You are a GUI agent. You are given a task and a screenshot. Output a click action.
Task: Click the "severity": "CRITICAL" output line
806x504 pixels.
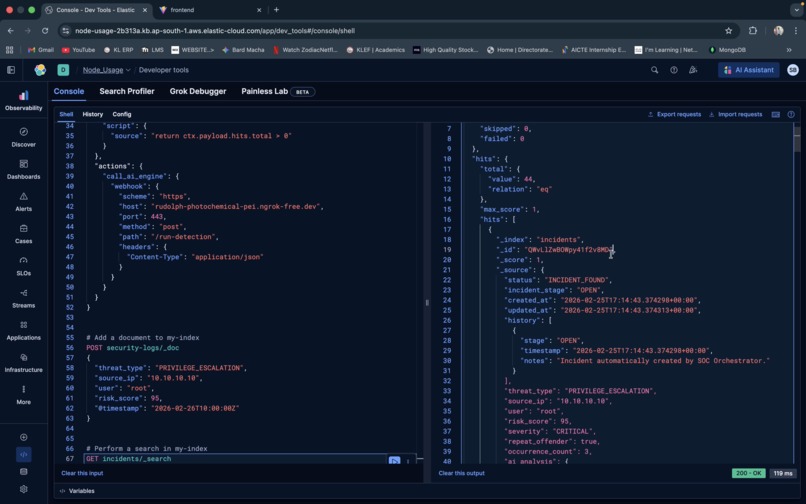551,431
